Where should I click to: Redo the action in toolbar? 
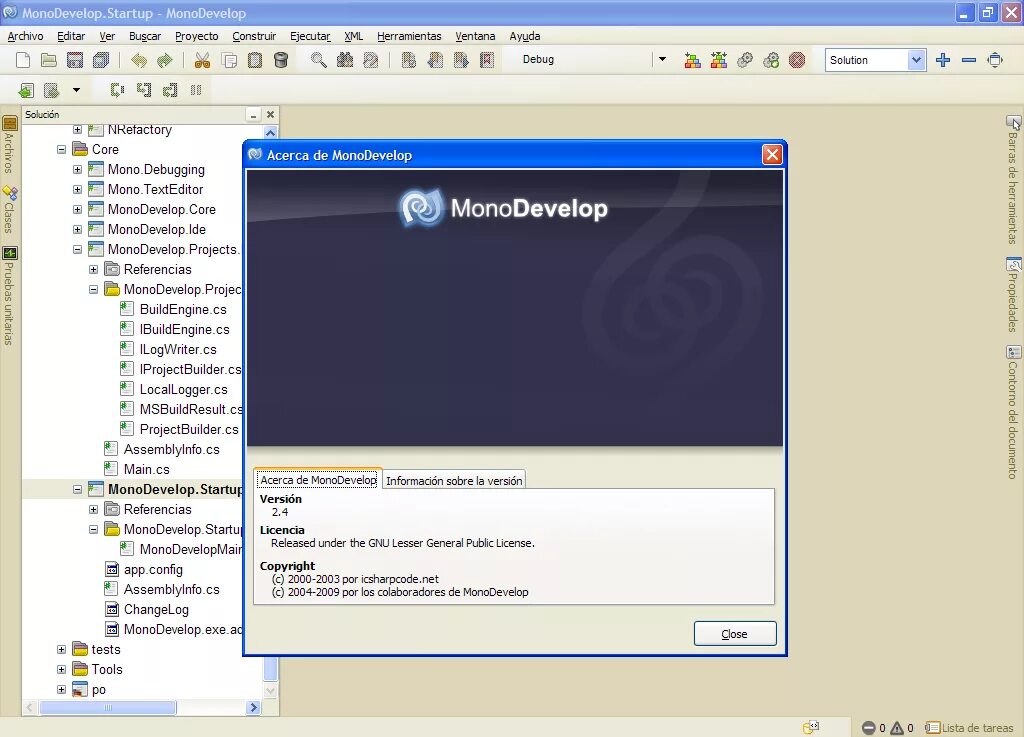165,60
